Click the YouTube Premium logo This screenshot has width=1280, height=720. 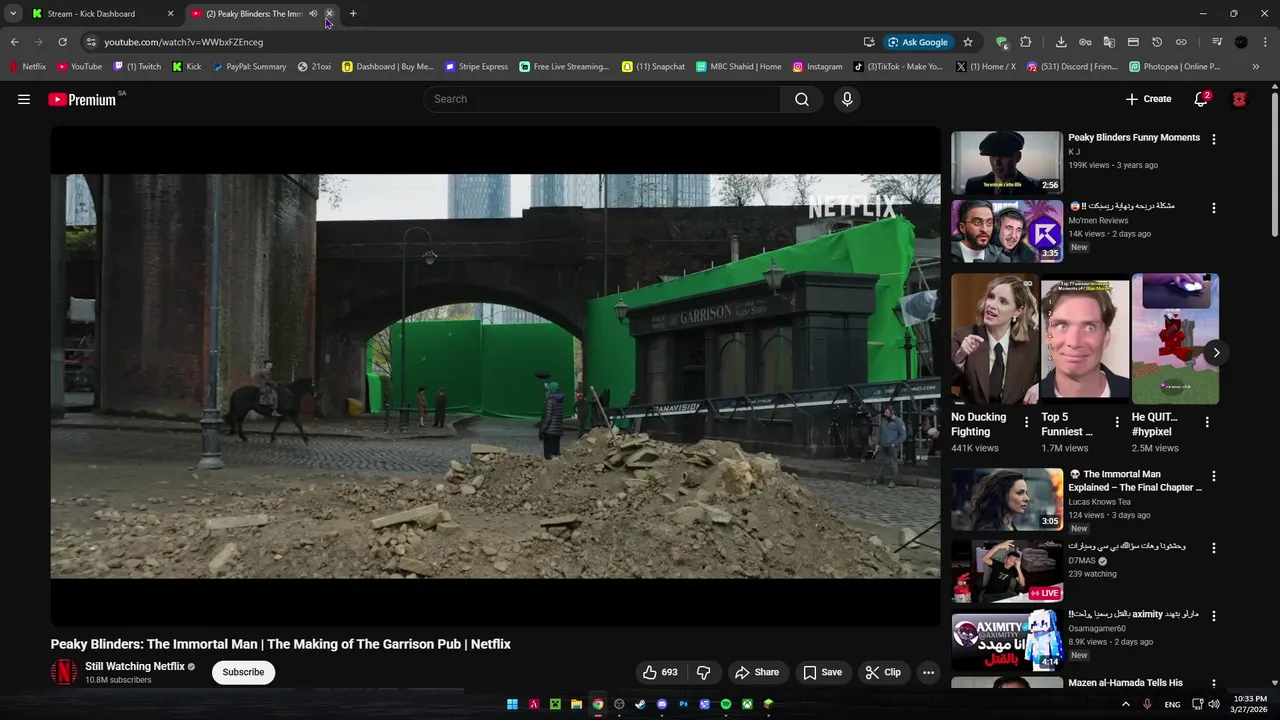point(81,99)
